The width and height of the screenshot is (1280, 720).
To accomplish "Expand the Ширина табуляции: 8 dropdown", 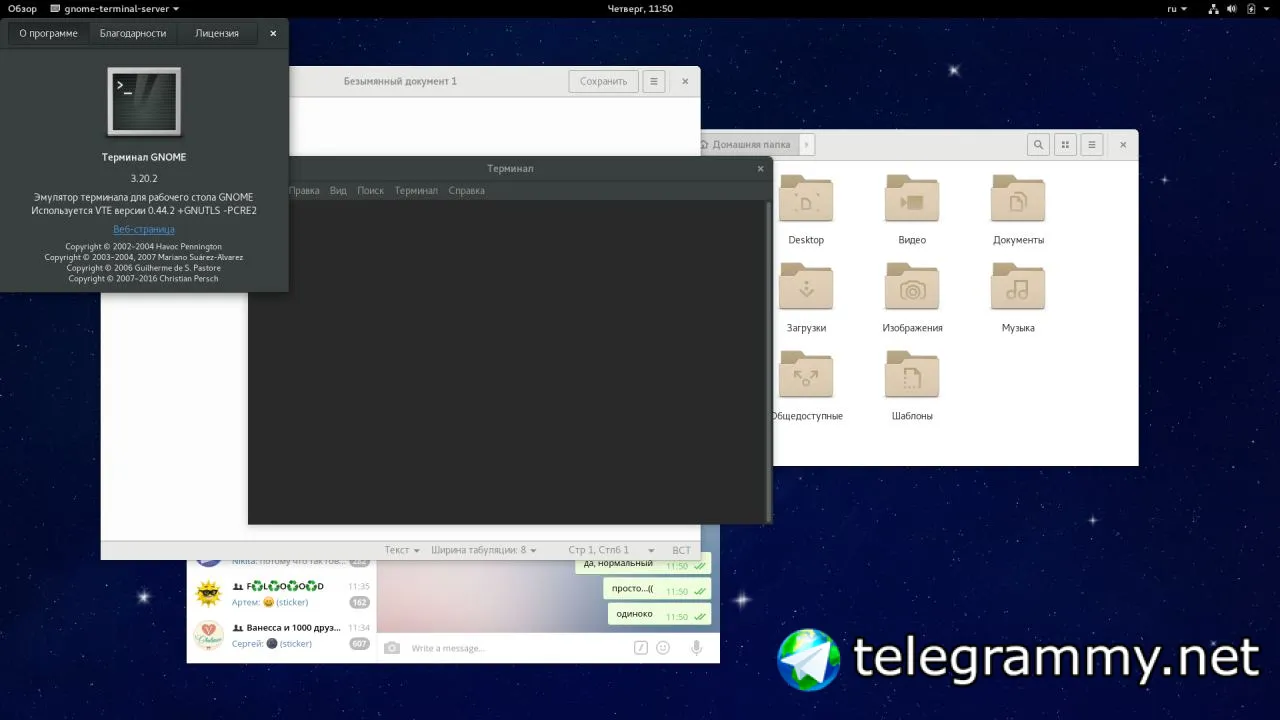I will coord(484,550).
